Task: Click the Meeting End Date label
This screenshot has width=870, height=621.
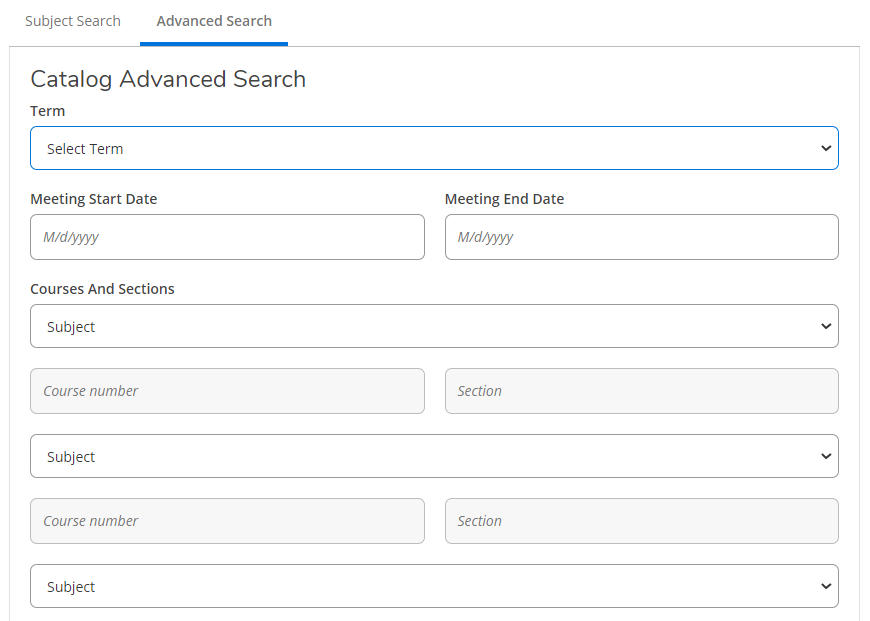Action: pyautogui.click(x=504, y=199)
